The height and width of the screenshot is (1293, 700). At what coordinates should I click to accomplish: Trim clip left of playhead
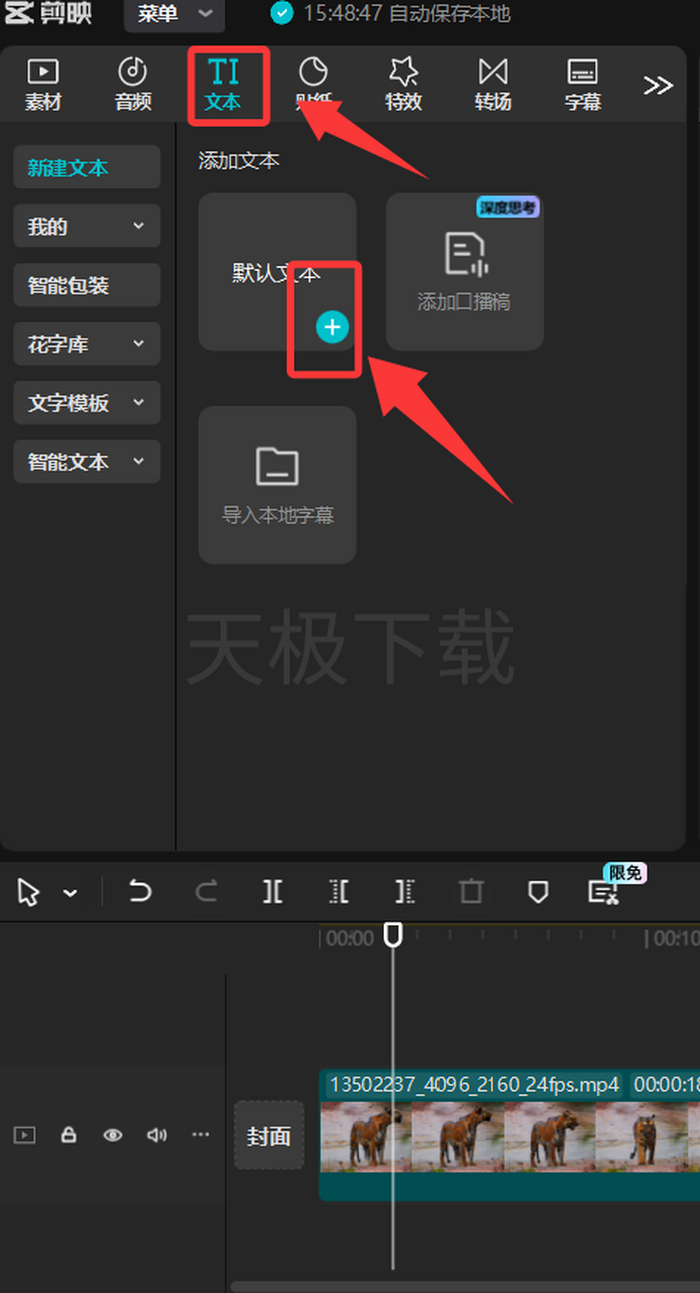point(339,892)
